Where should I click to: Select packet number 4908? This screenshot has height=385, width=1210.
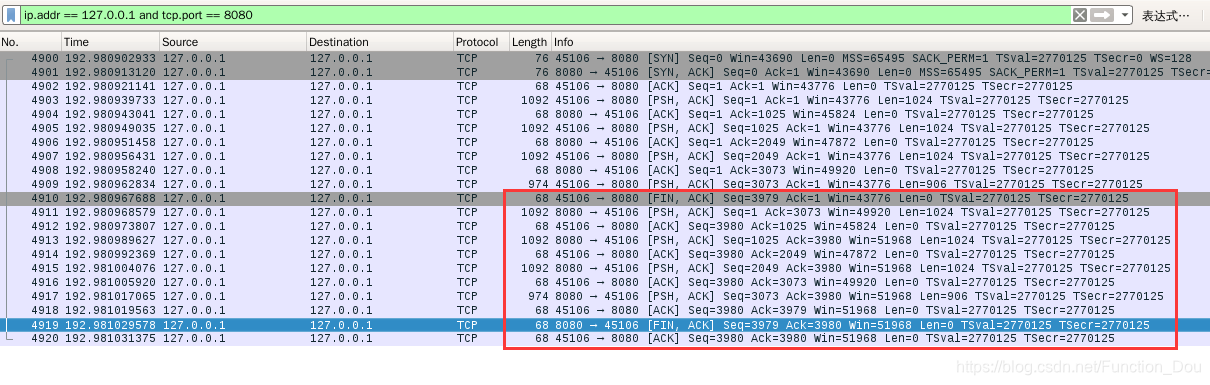605,171
